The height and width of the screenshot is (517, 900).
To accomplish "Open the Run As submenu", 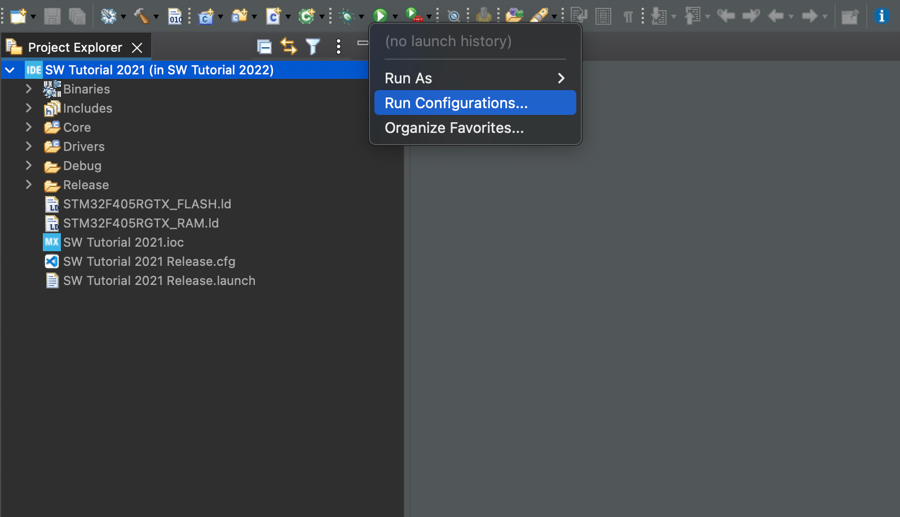I will 475,78.
